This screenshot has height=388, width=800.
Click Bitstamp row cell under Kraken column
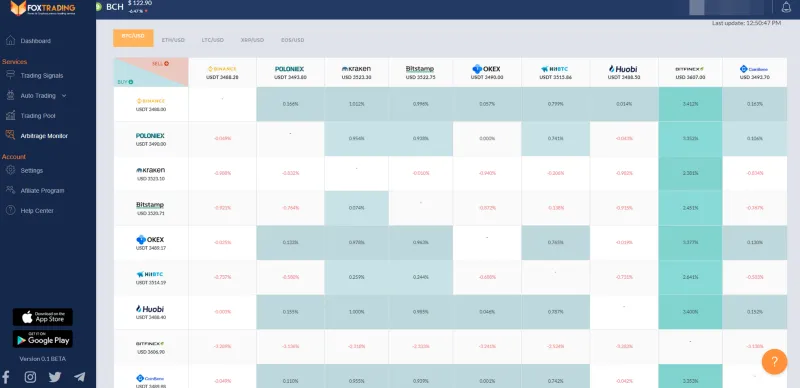tap(357, 208)
